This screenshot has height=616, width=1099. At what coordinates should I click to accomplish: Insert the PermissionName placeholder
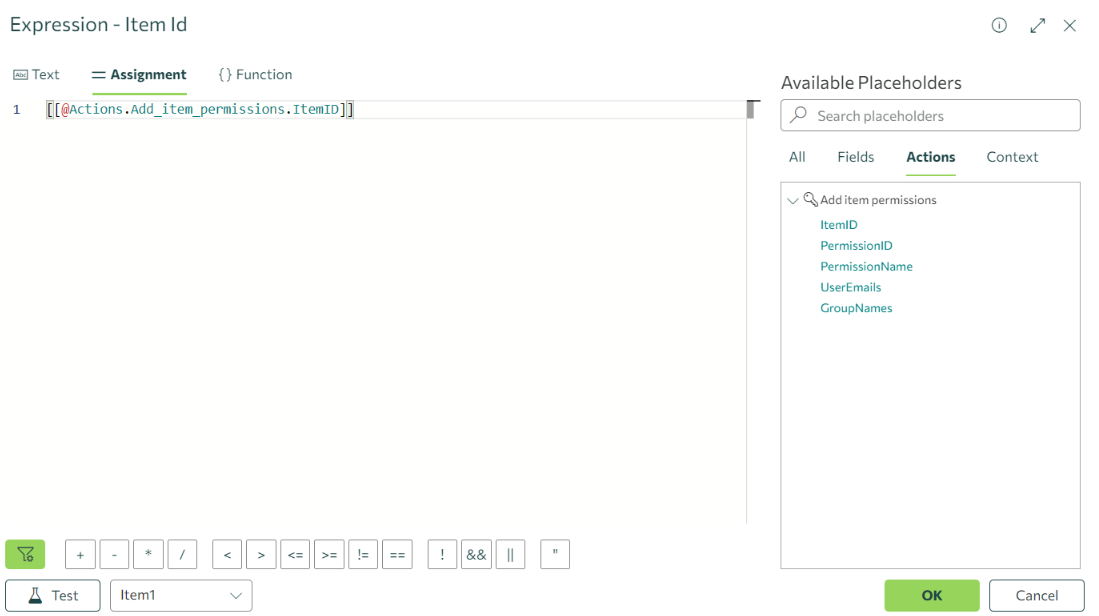(866, 266)
